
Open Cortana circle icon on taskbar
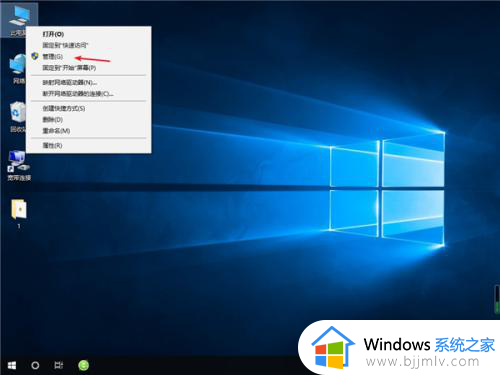[35, 366]
